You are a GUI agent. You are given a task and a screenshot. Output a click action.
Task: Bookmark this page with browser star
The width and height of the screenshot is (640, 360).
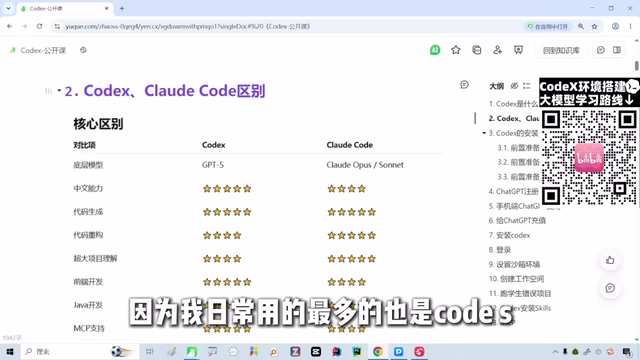pos(594,26)
